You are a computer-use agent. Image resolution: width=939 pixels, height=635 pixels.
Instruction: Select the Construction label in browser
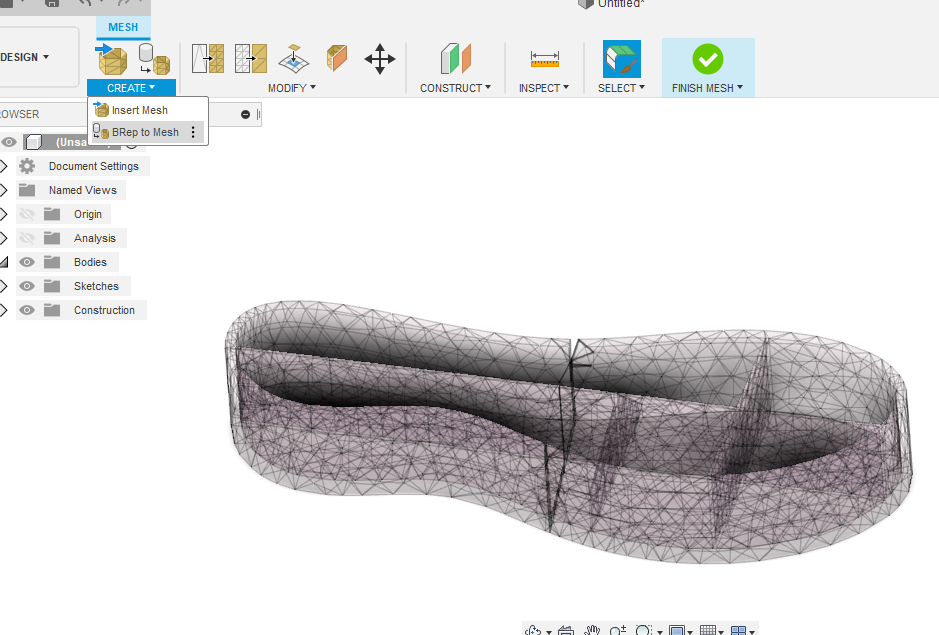point(104,310)
